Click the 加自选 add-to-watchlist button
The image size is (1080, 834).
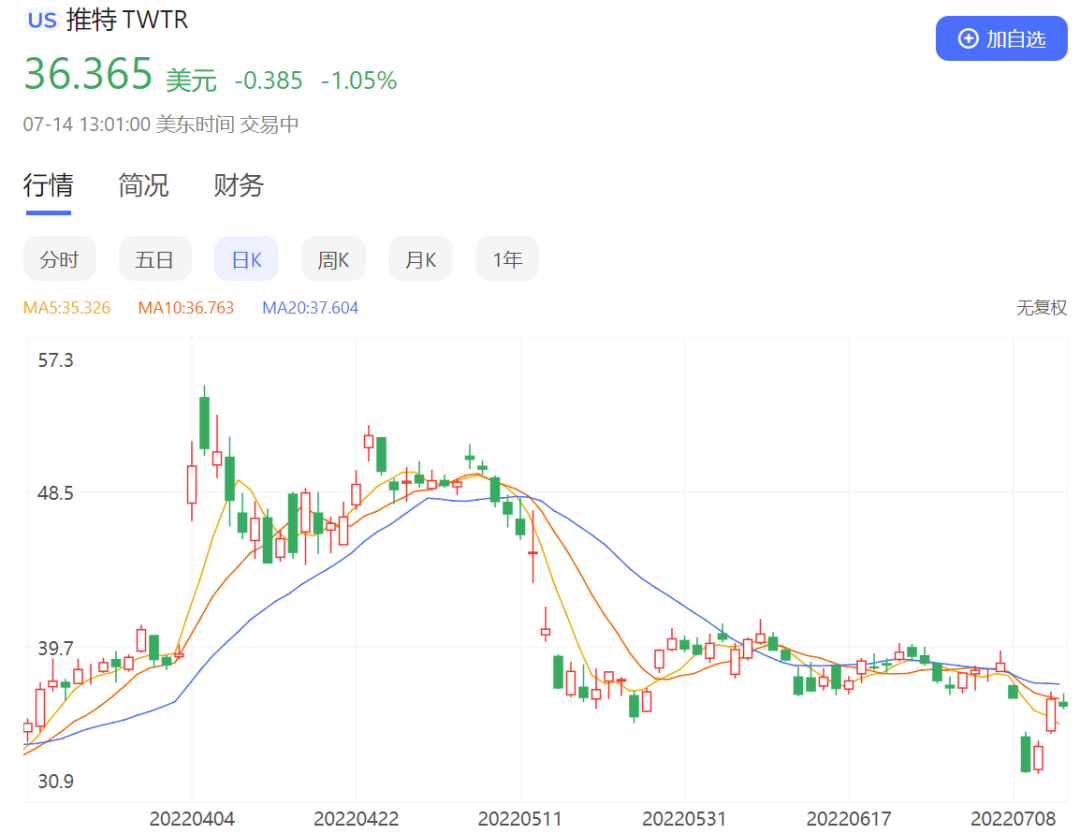pyautogui.click(x=1001, y=39)
